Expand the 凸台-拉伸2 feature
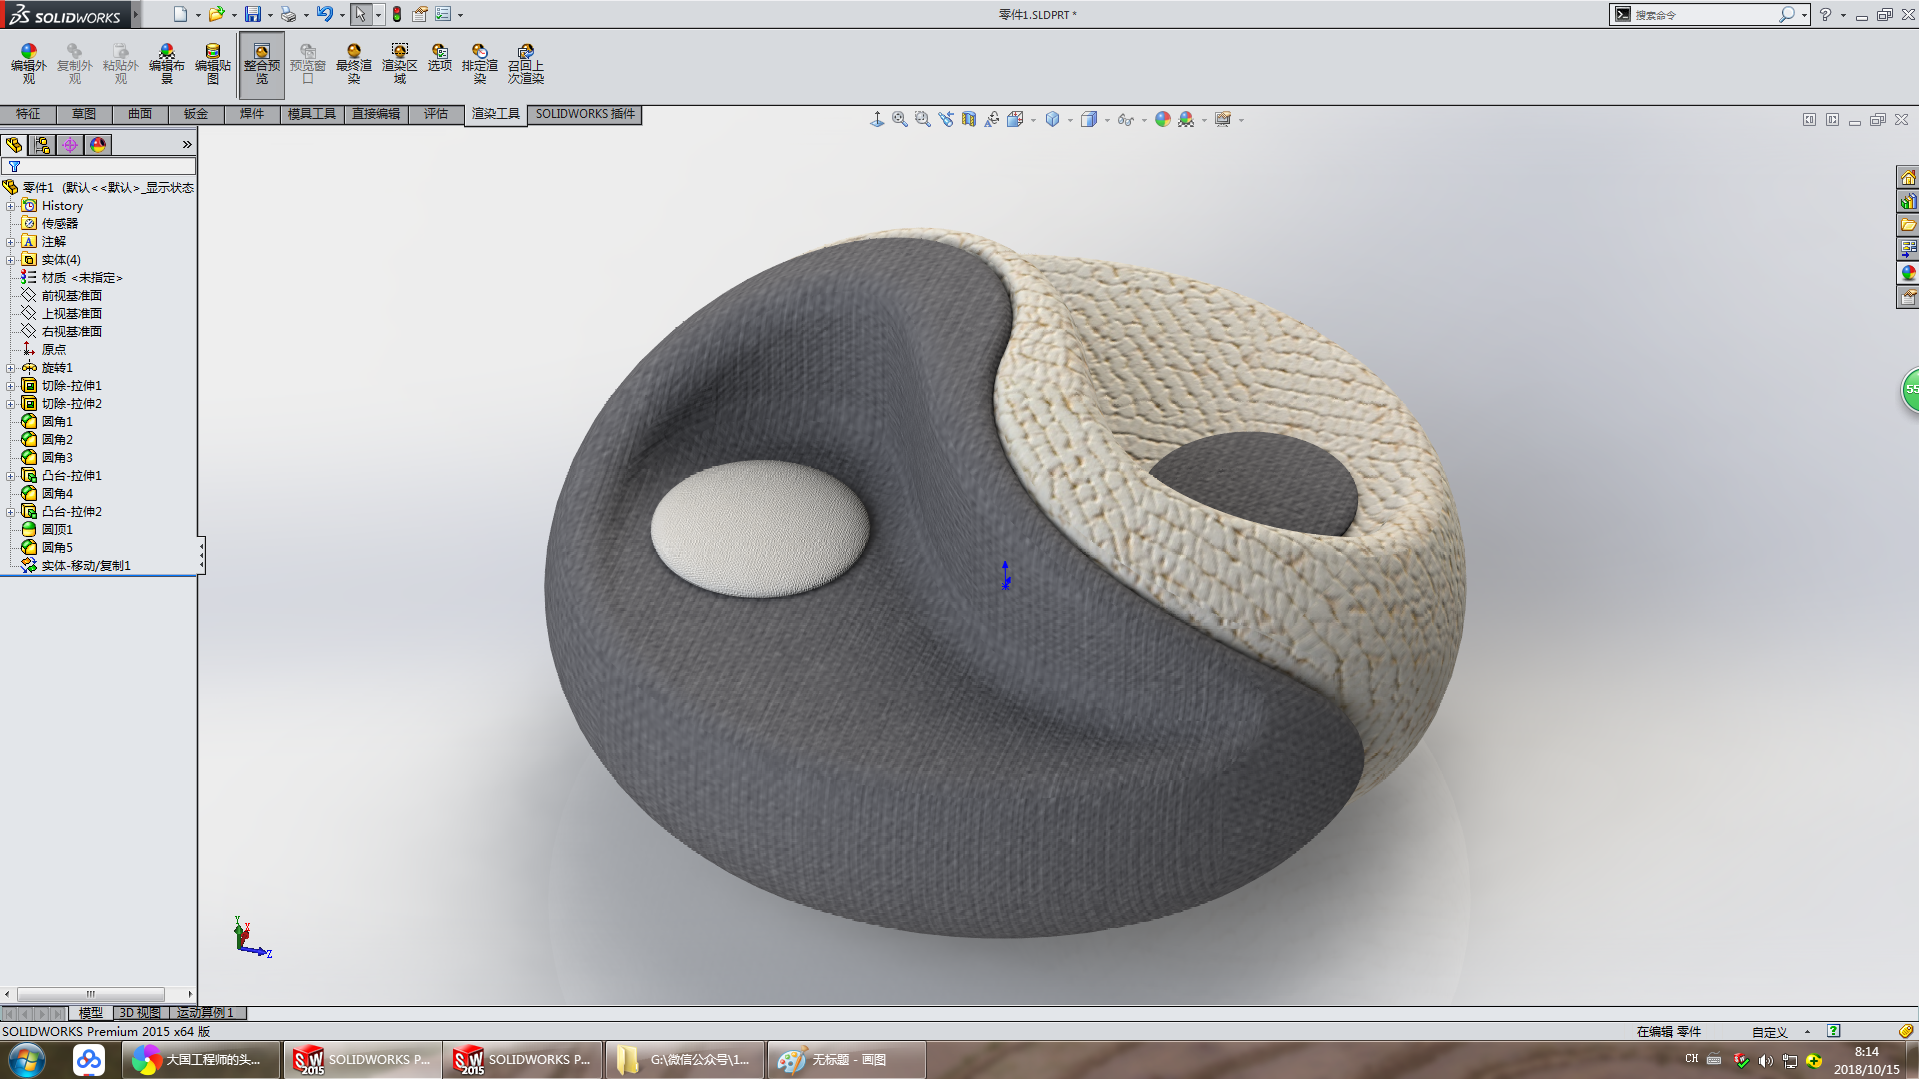1919x1079 pixels. (x=11, y=512)
